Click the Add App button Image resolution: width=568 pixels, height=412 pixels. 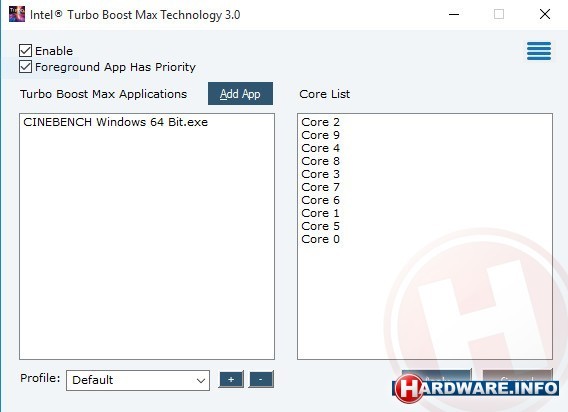[240, 94]
